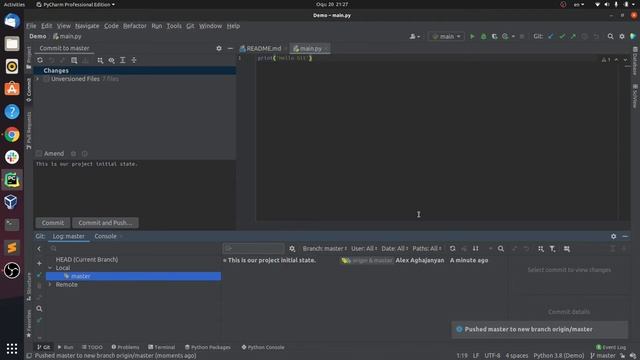Open the Event Log
Image resolution: width=640 pixels, height=360 pixels.
611,347
